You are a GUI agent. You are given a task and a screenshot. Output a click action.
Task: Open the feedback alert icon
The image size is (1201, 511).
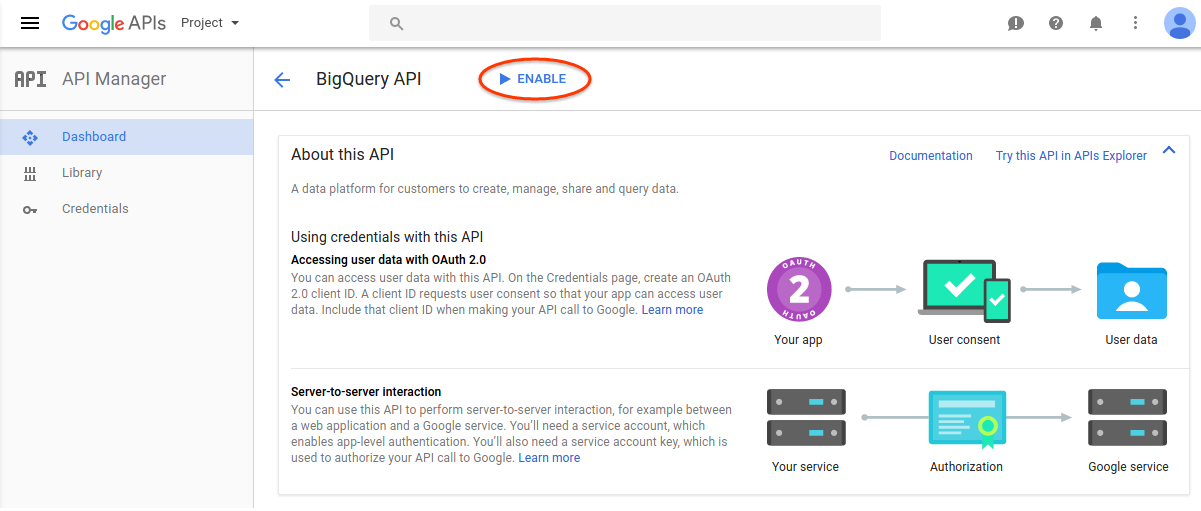click(x=1016, y=23)
